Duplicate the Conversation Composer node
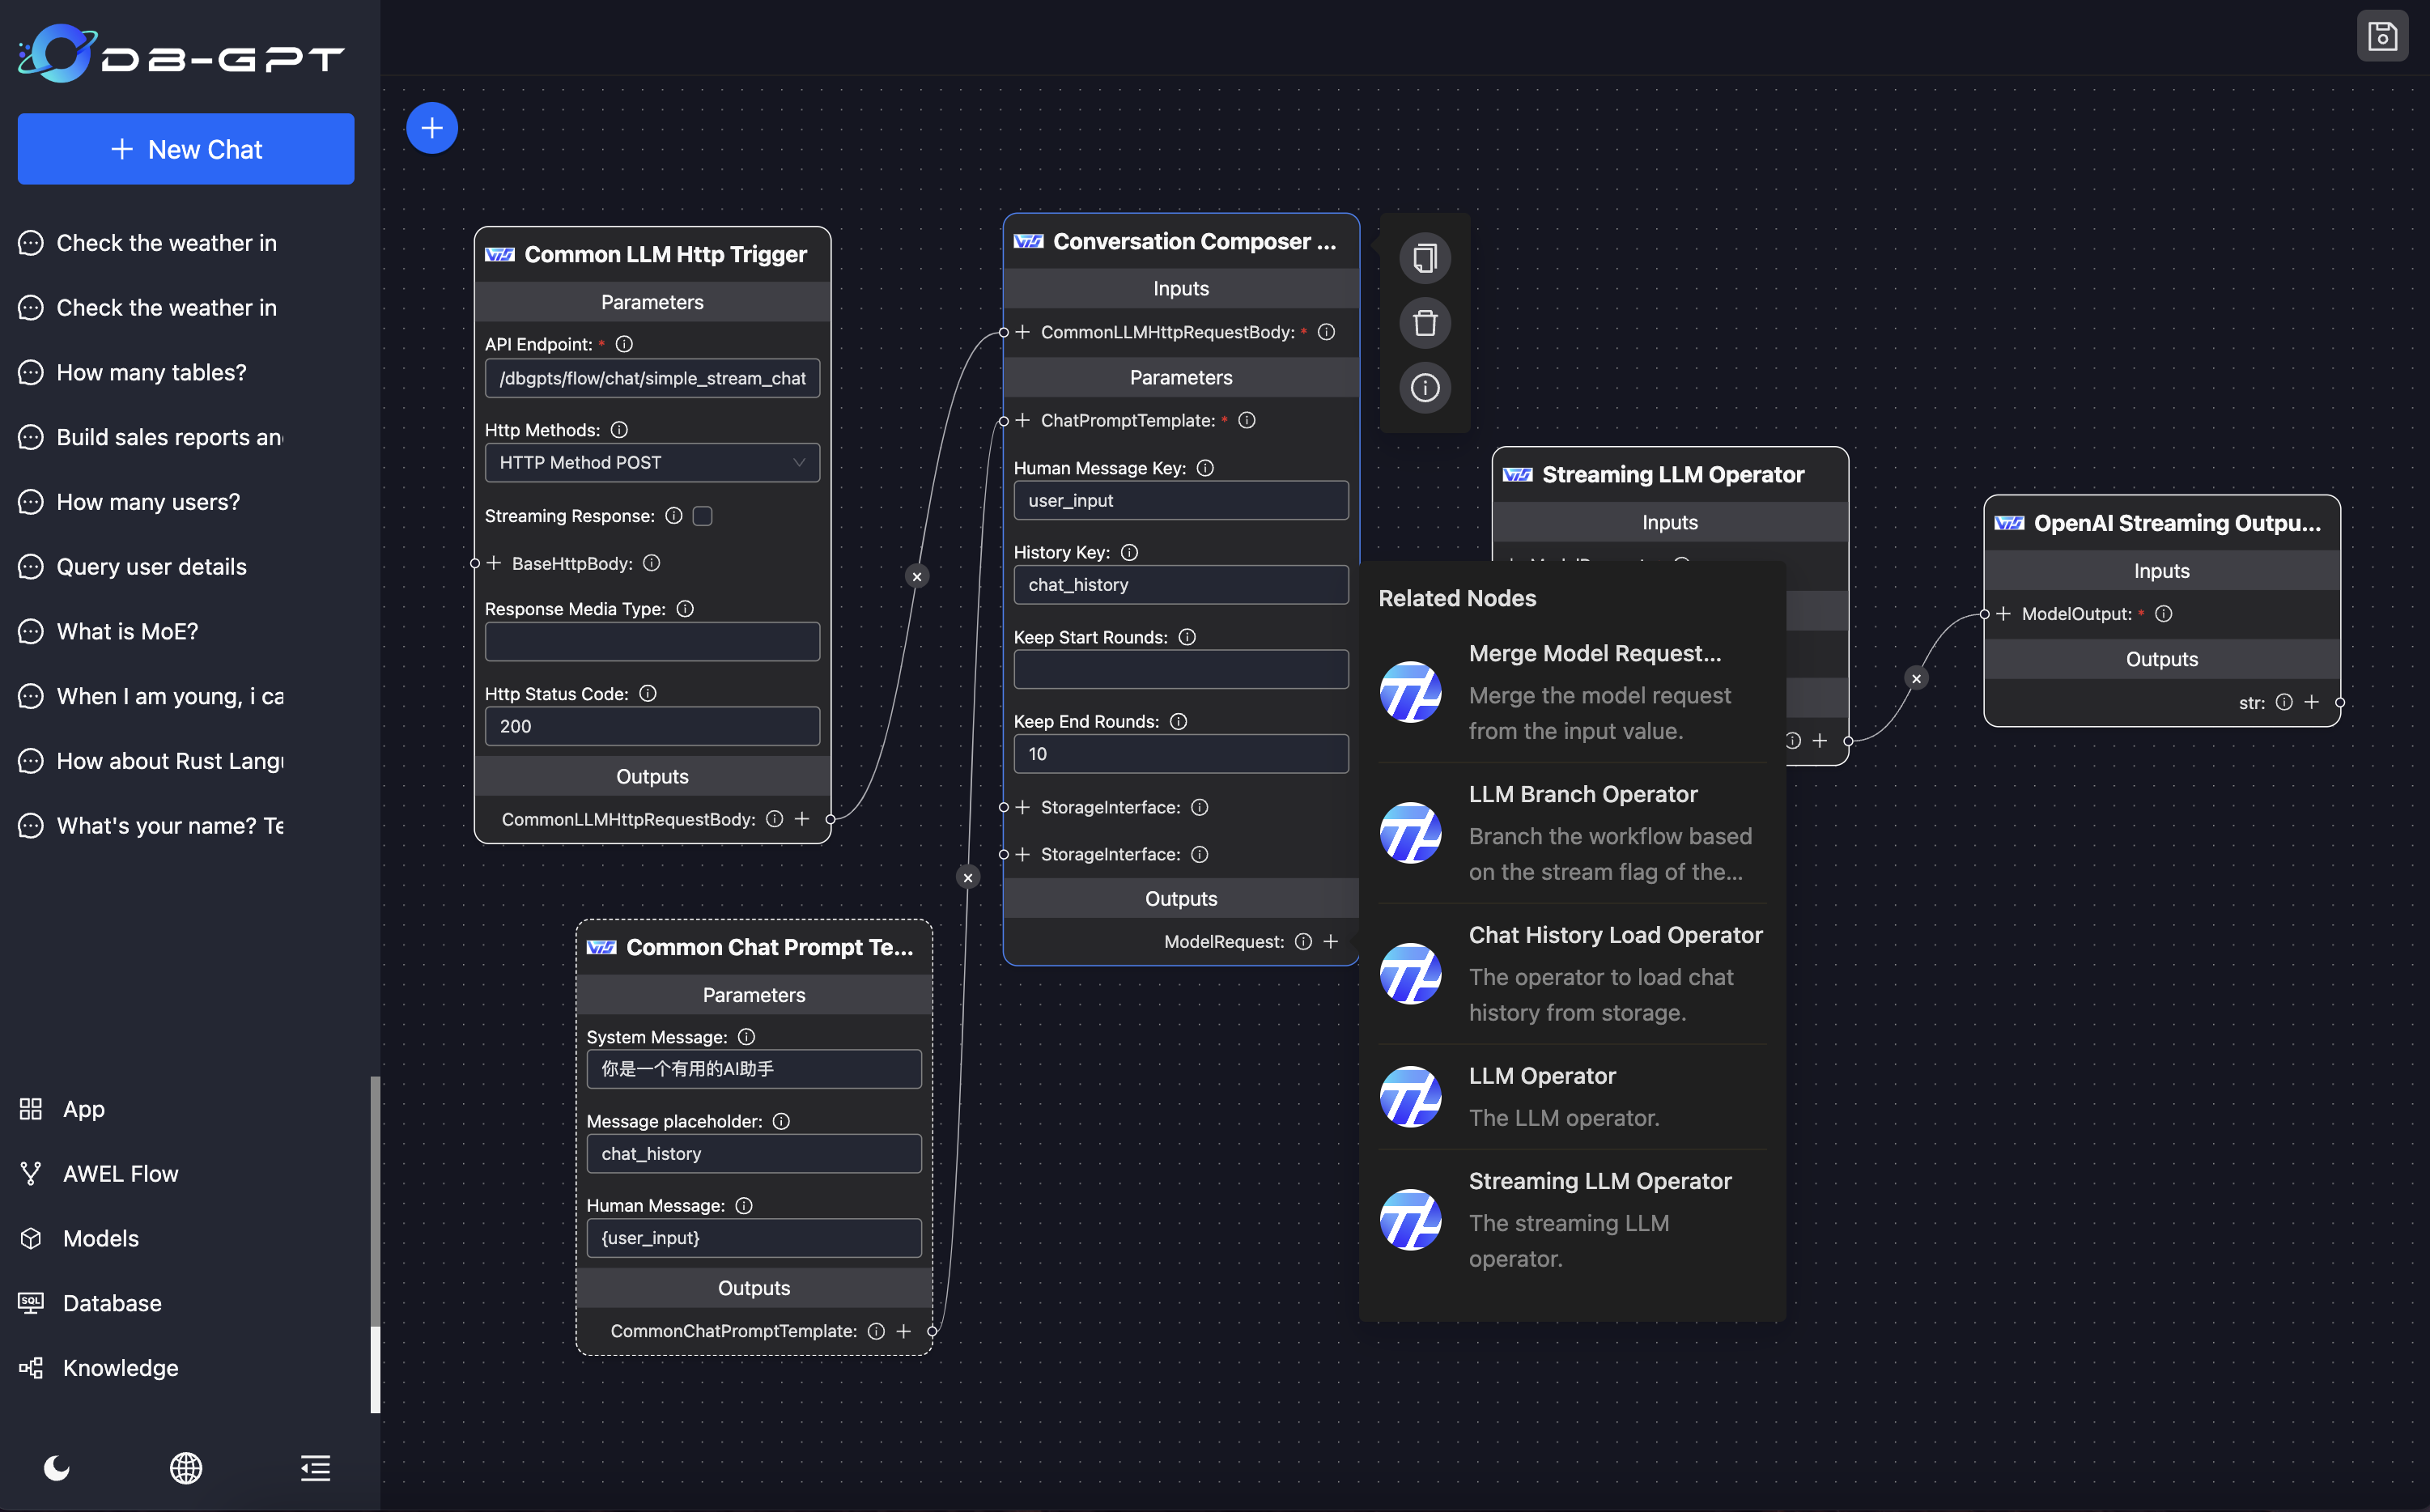The height and width of the screenshot is (1512, 2430). (x=1425, y=257)
